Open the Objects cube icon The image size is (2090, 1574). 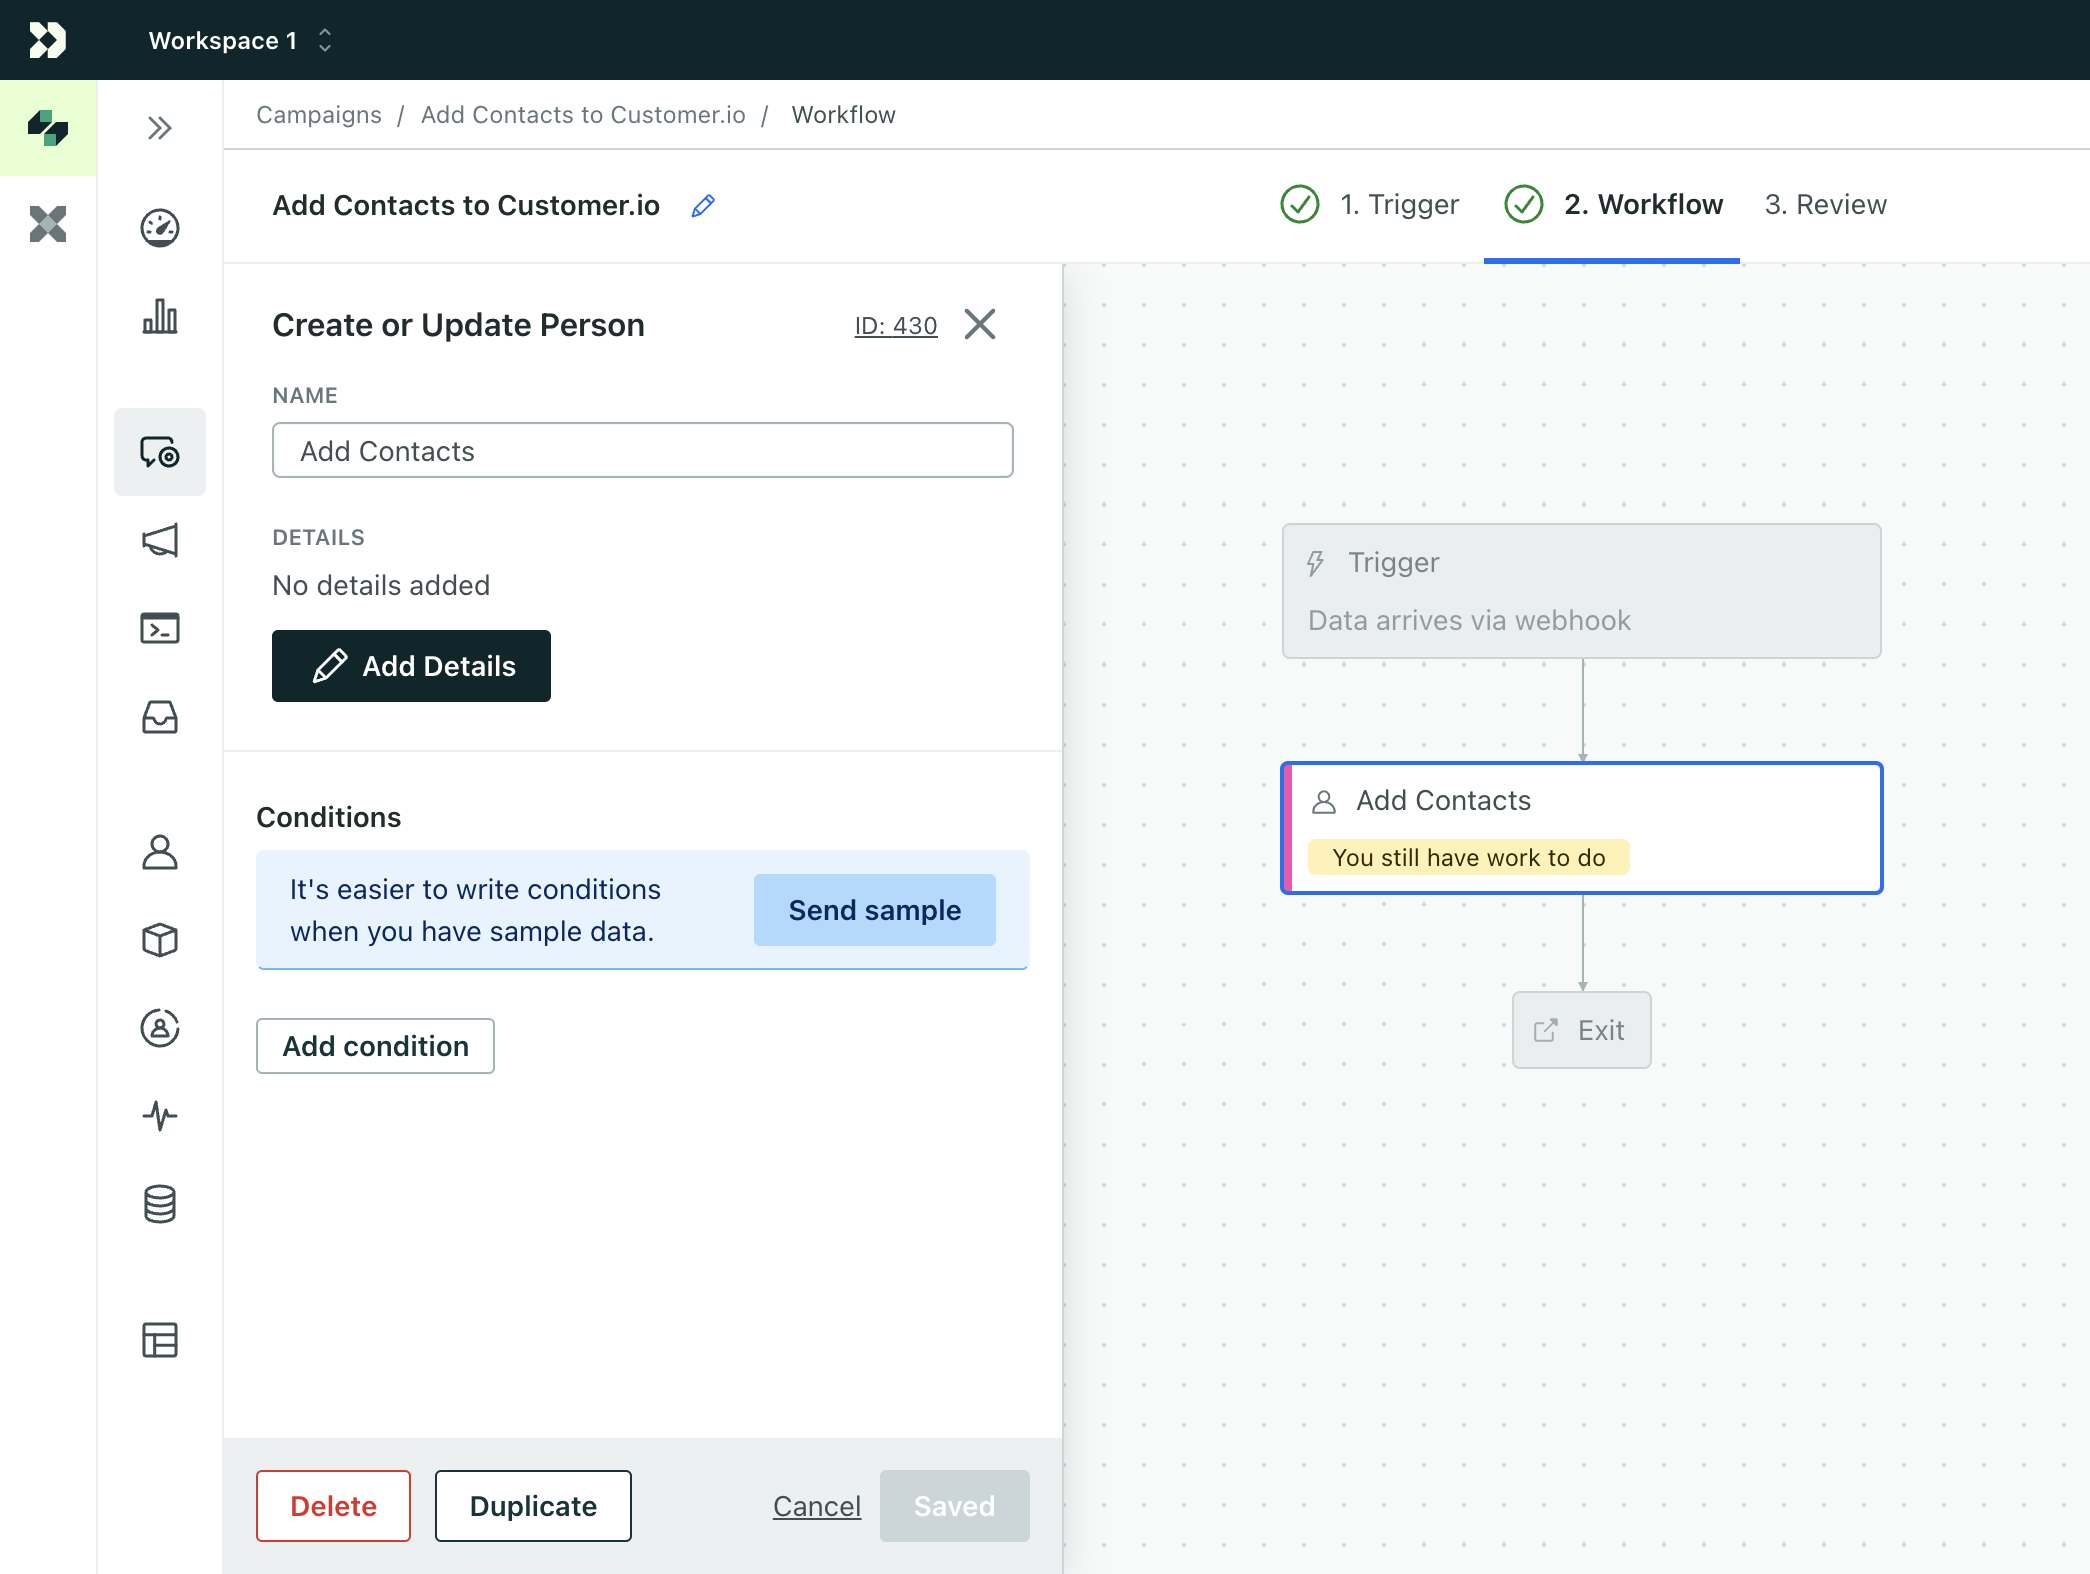coord(160,940)
